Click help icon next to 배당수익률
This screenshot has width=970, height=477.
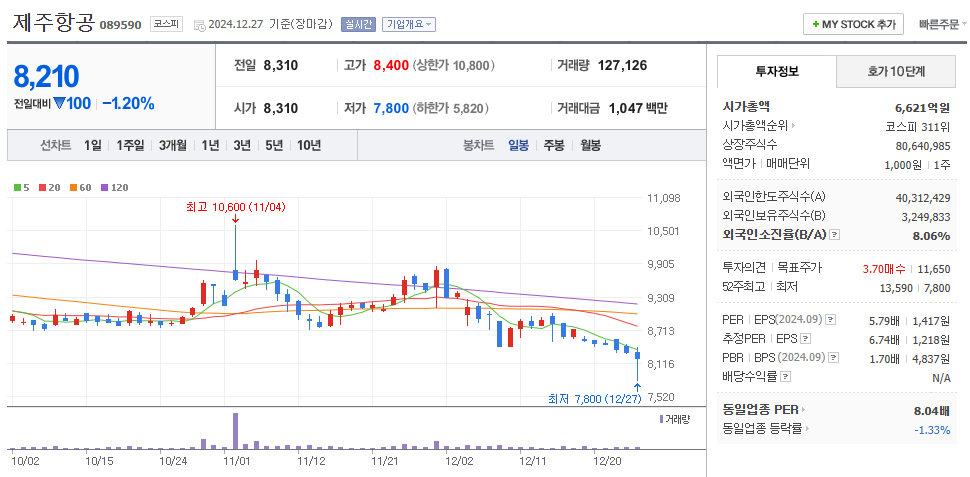tap(785, 376)
